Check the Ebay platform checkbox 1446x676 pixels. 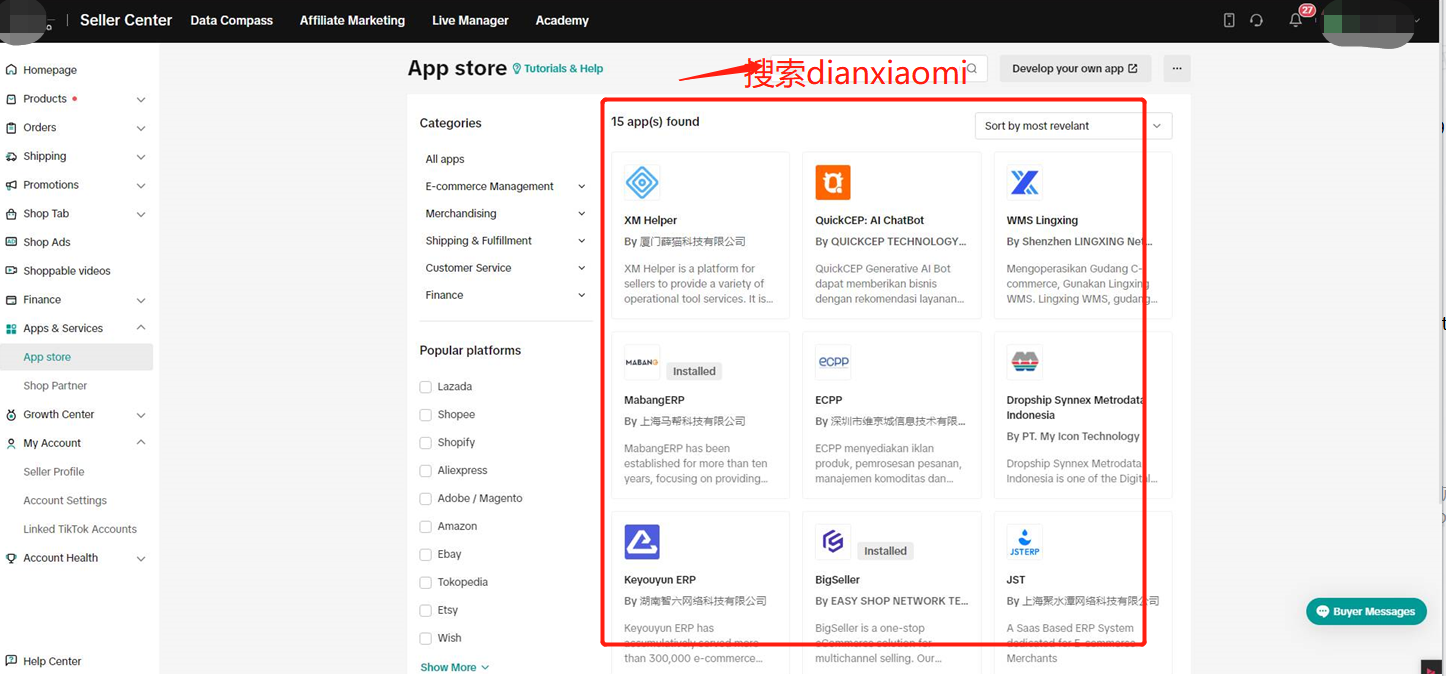coord(426,555)
